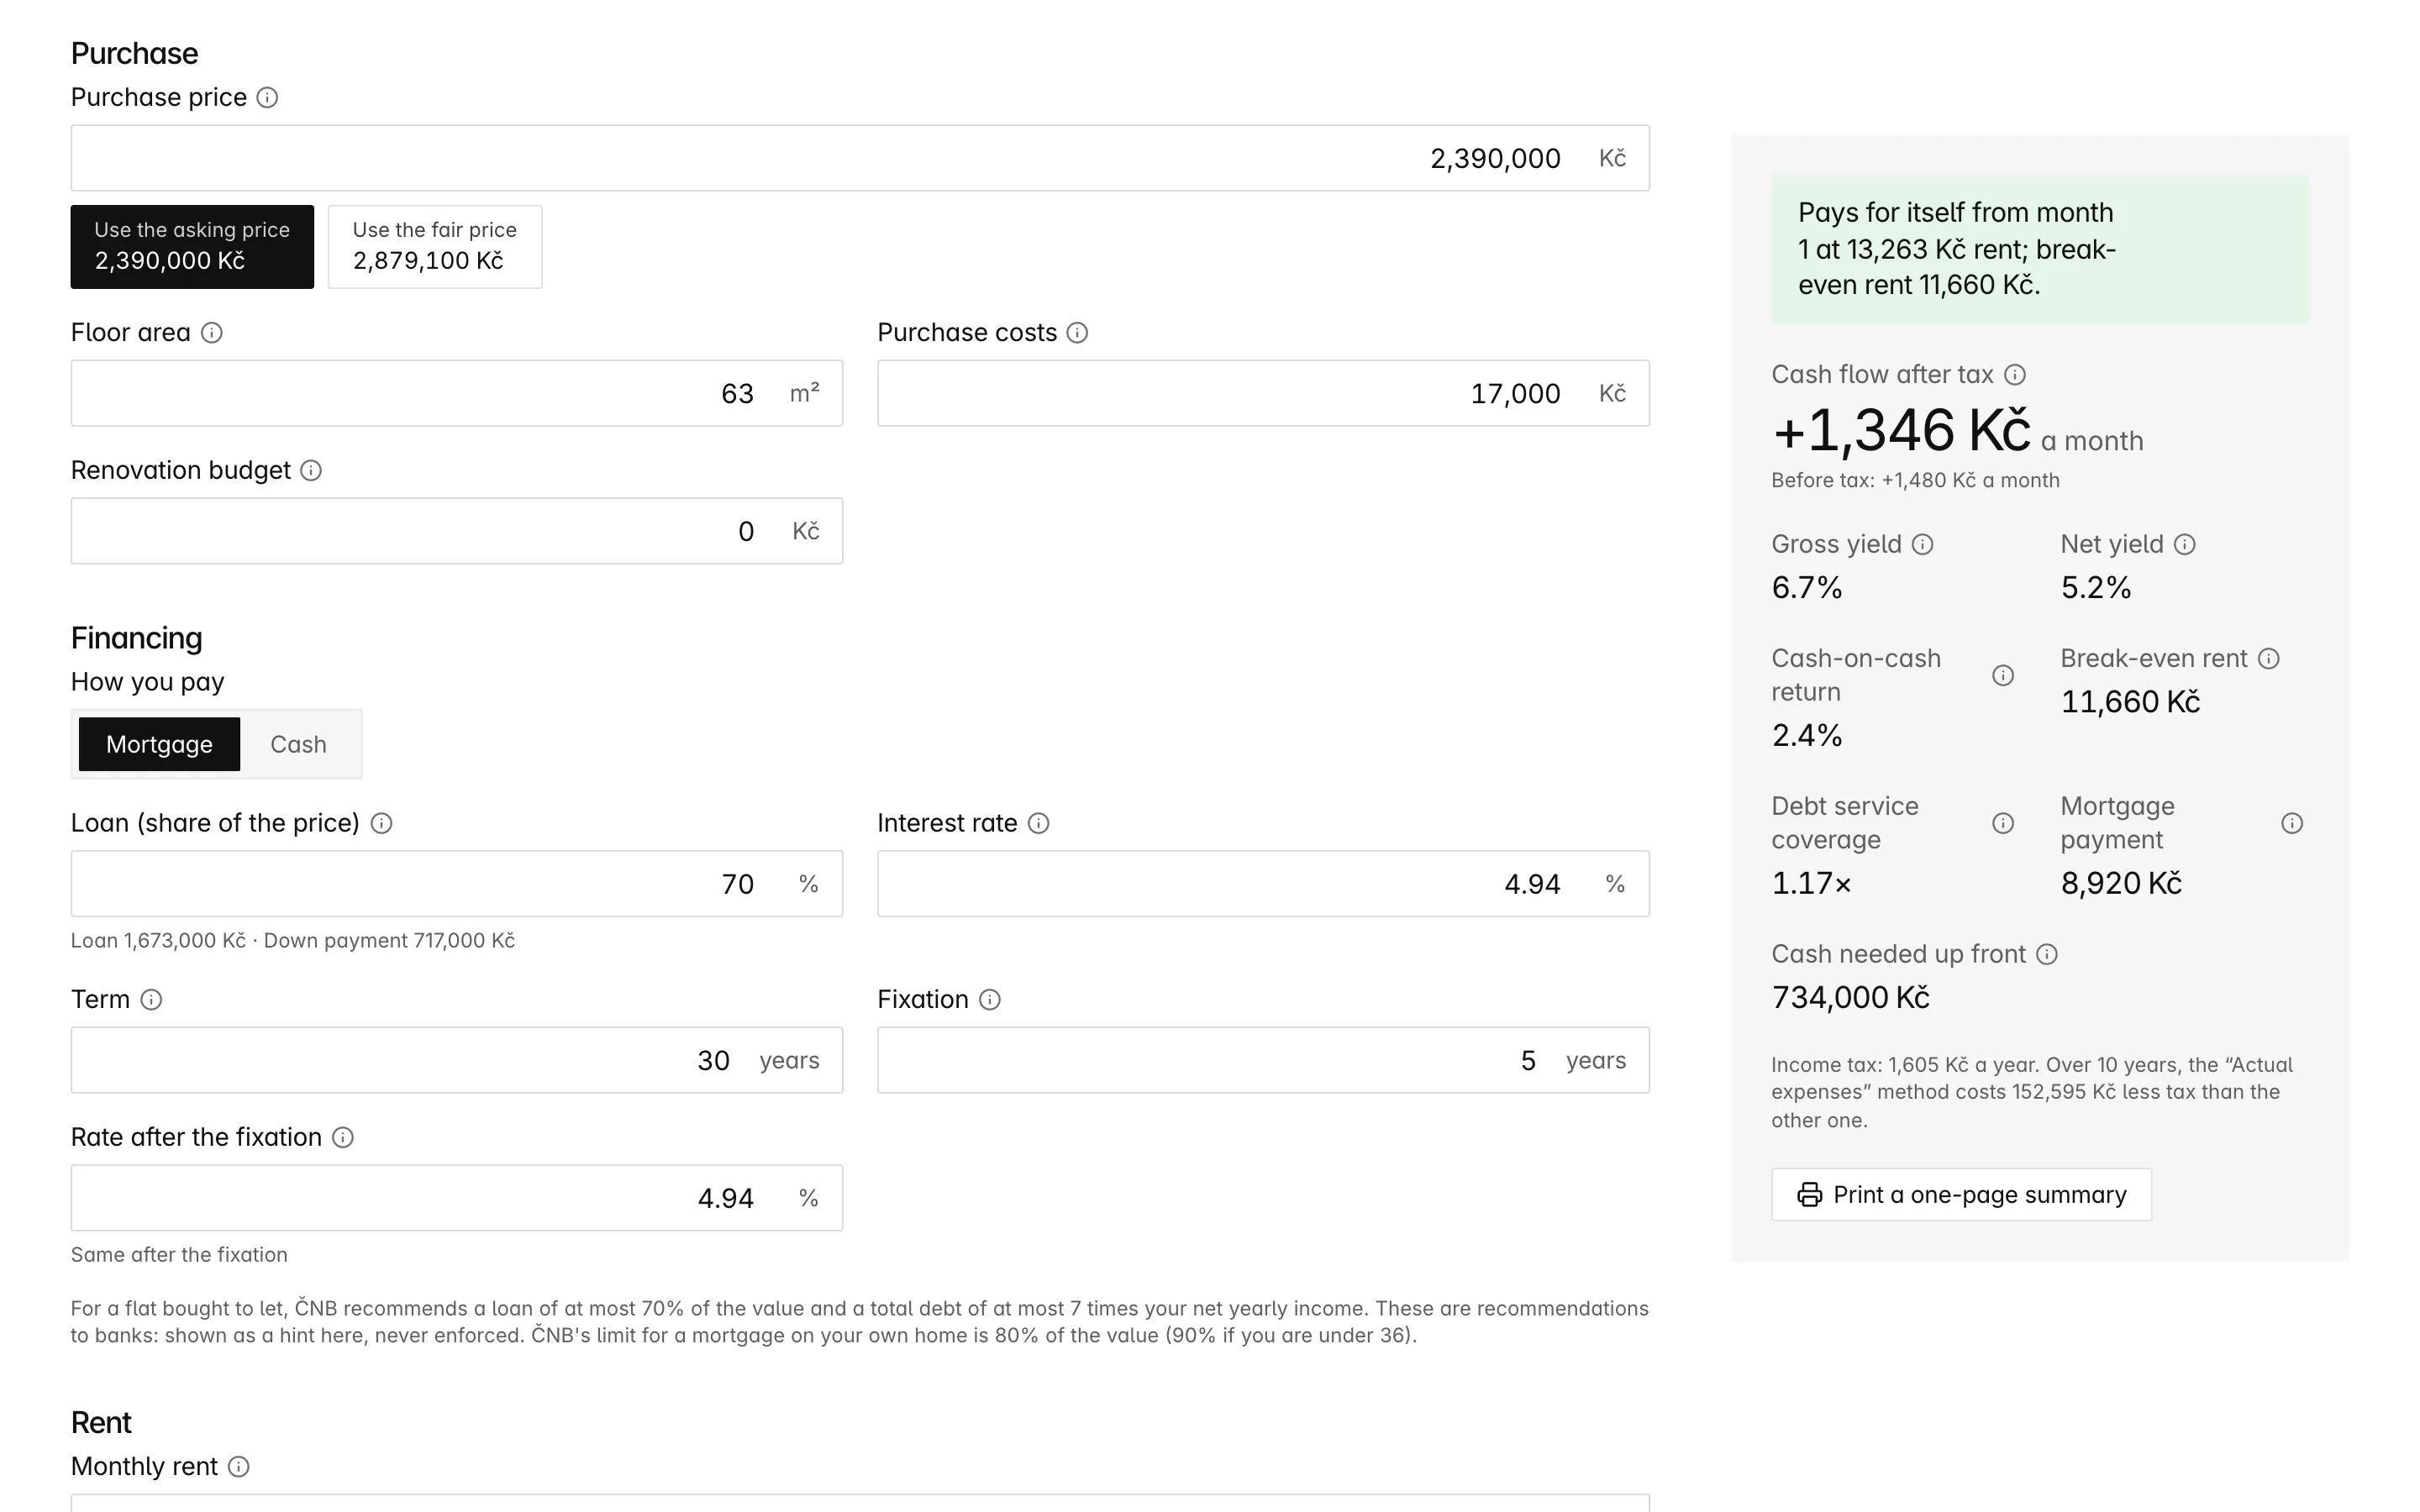Print a one-page summary
The image size is (2420, 1512).
coord(1961,1194)
